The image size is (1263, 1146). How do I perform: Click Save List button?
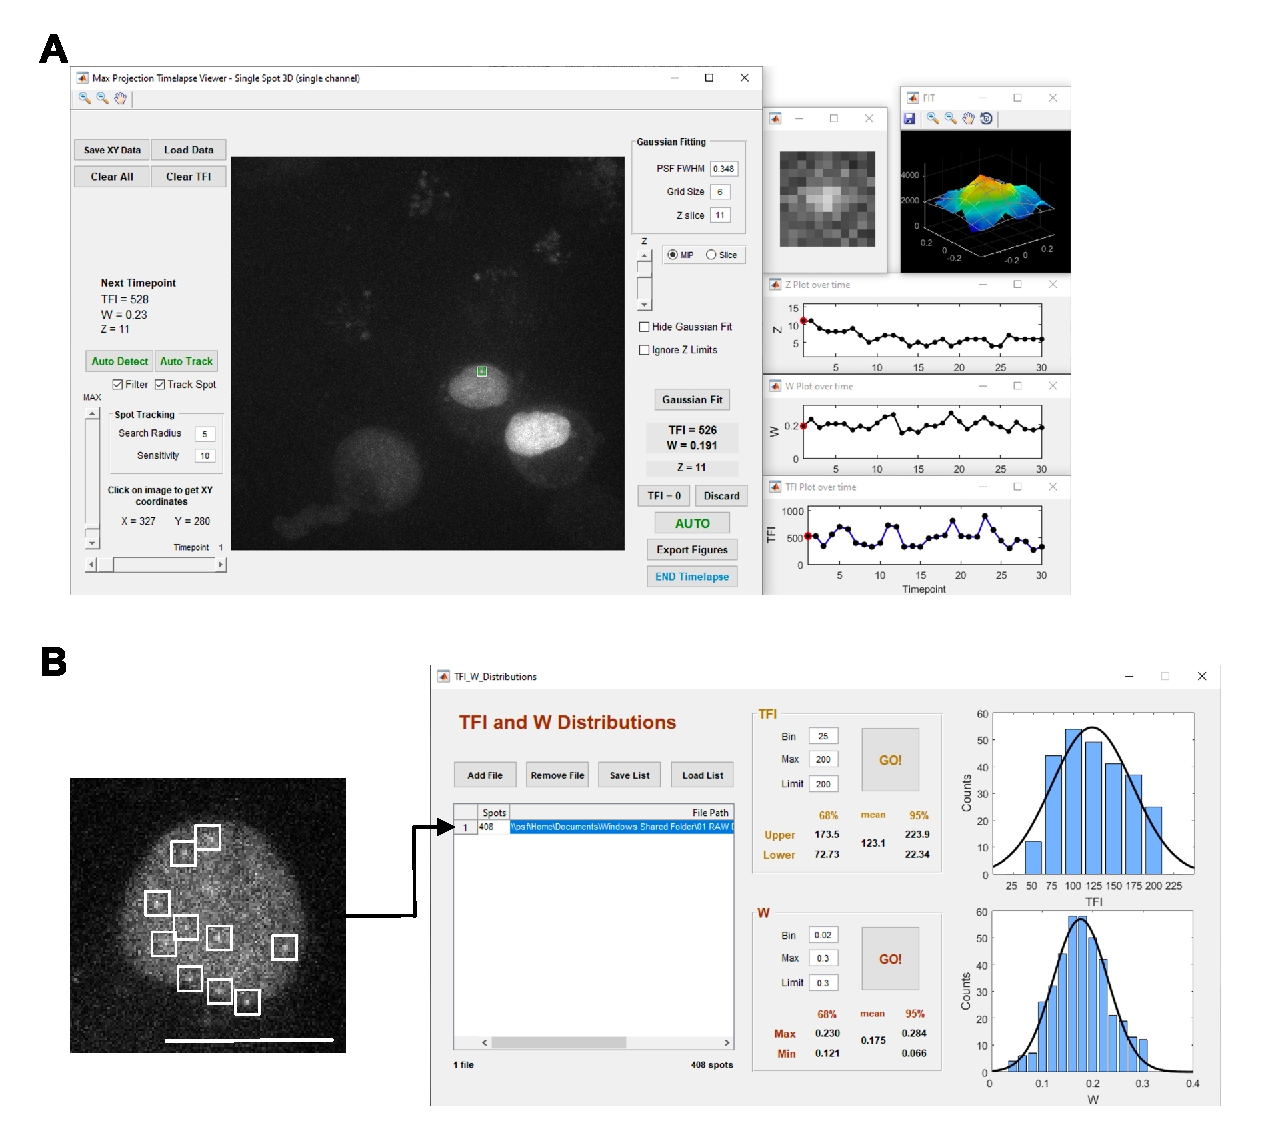[x=630, y=775]
